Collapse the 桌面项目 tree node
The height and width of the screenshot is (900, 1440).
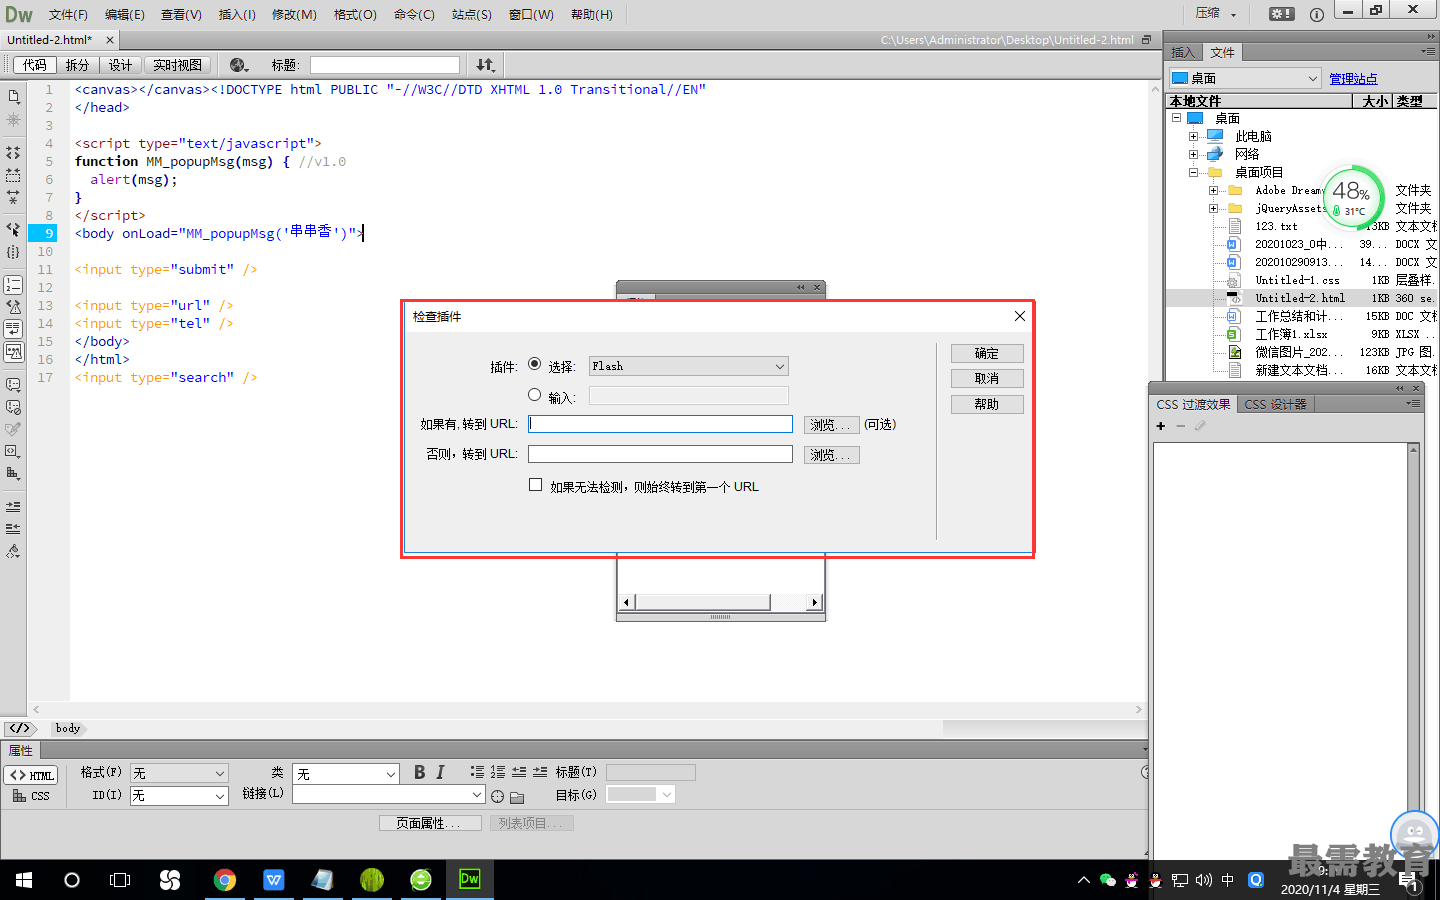tap(1193, 172)
